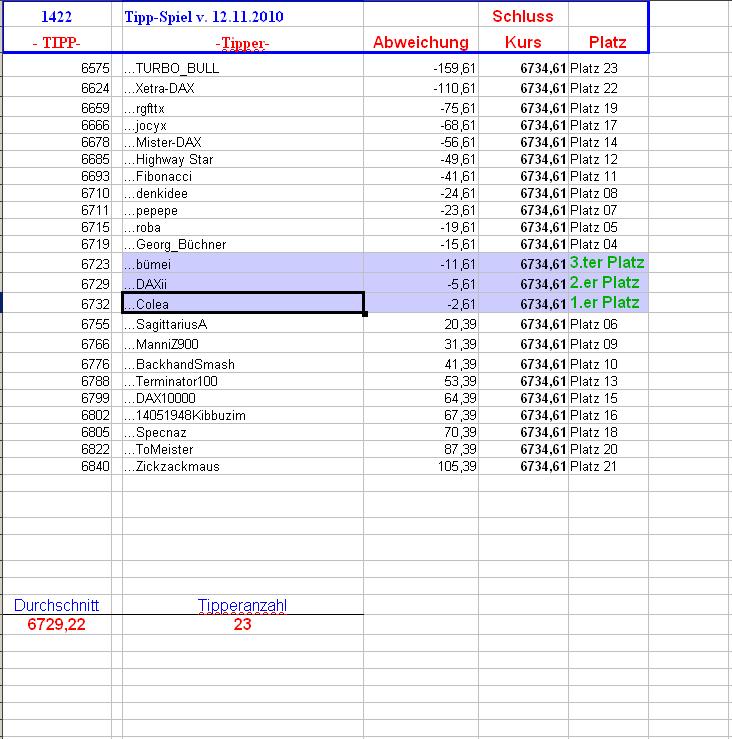Click the deviation value 105,39
Screen dimensions: 732x739
point(457,466)
